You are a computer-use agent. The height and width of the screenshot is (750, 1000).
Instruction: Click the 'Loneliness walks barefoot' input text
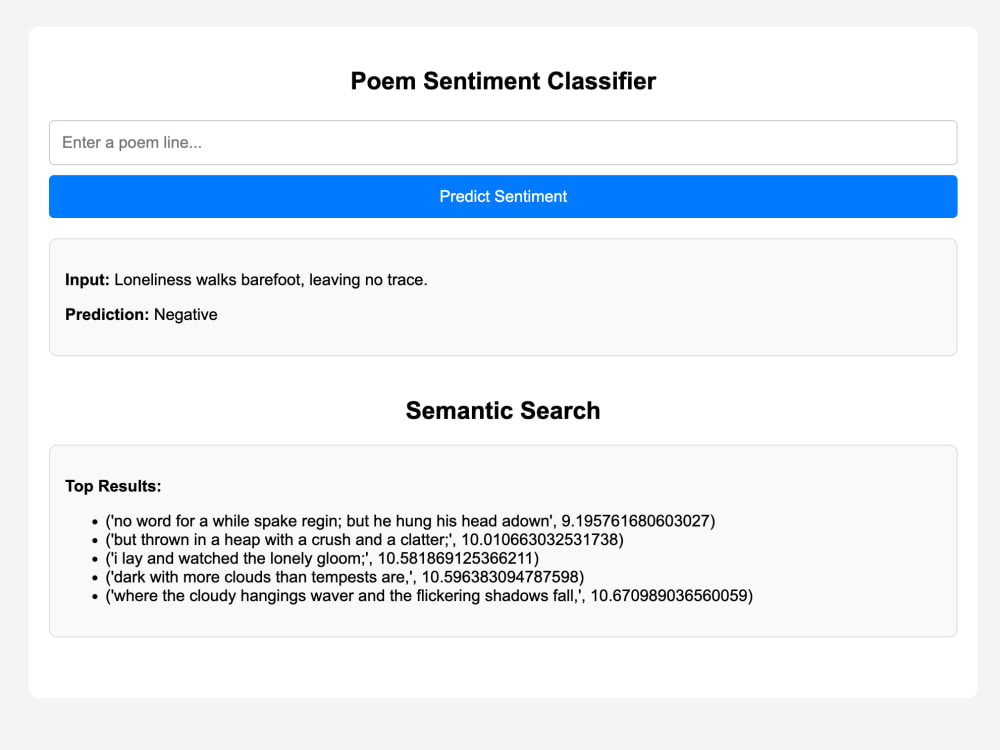(x=271, y=280)
